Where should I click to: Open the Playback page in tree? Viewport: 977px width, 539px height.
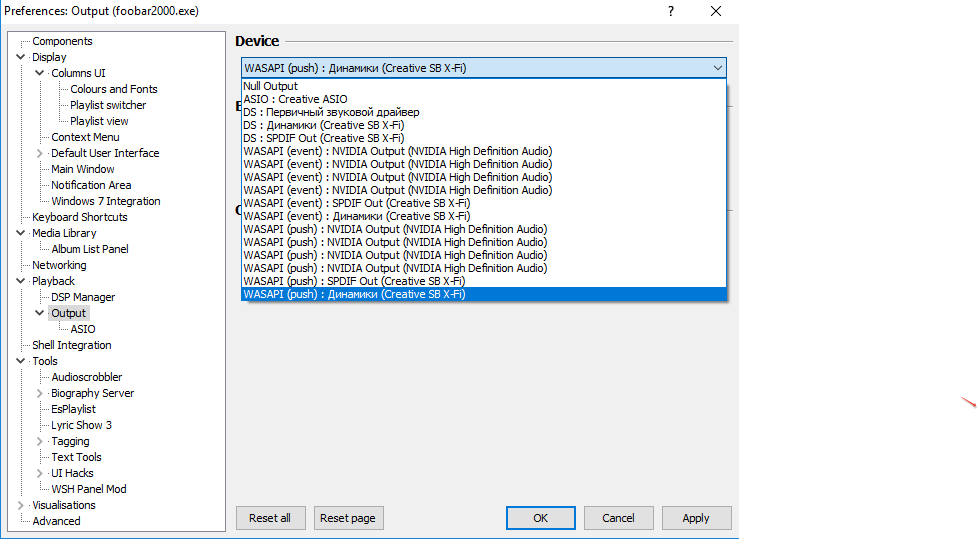click(54, 281)
